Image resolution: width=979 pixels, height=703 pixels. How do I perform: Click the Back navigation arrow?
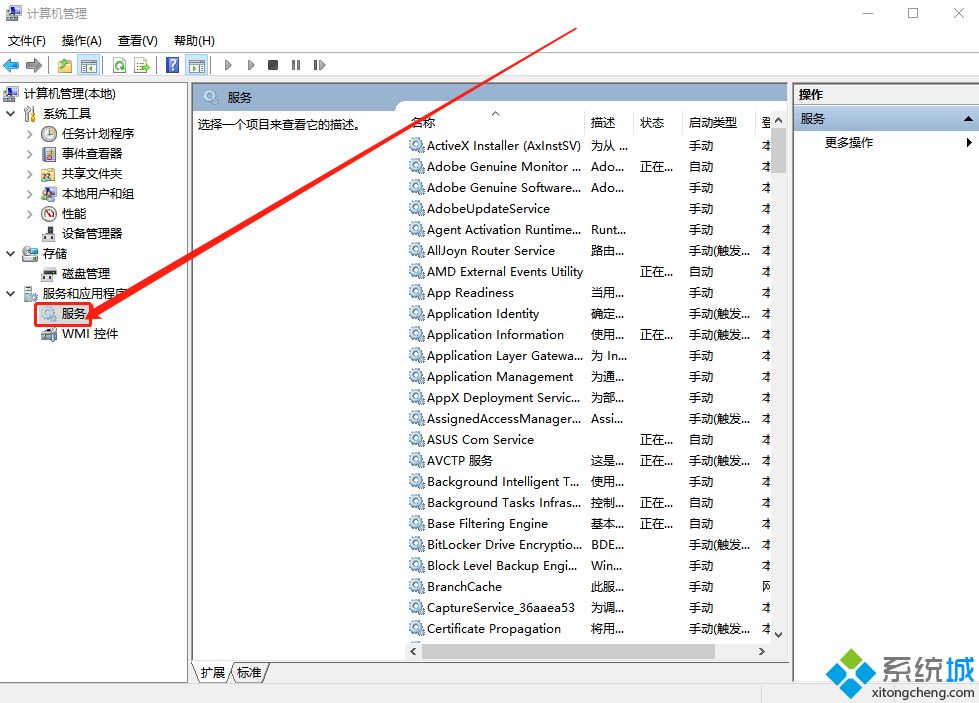pos(11,65)
